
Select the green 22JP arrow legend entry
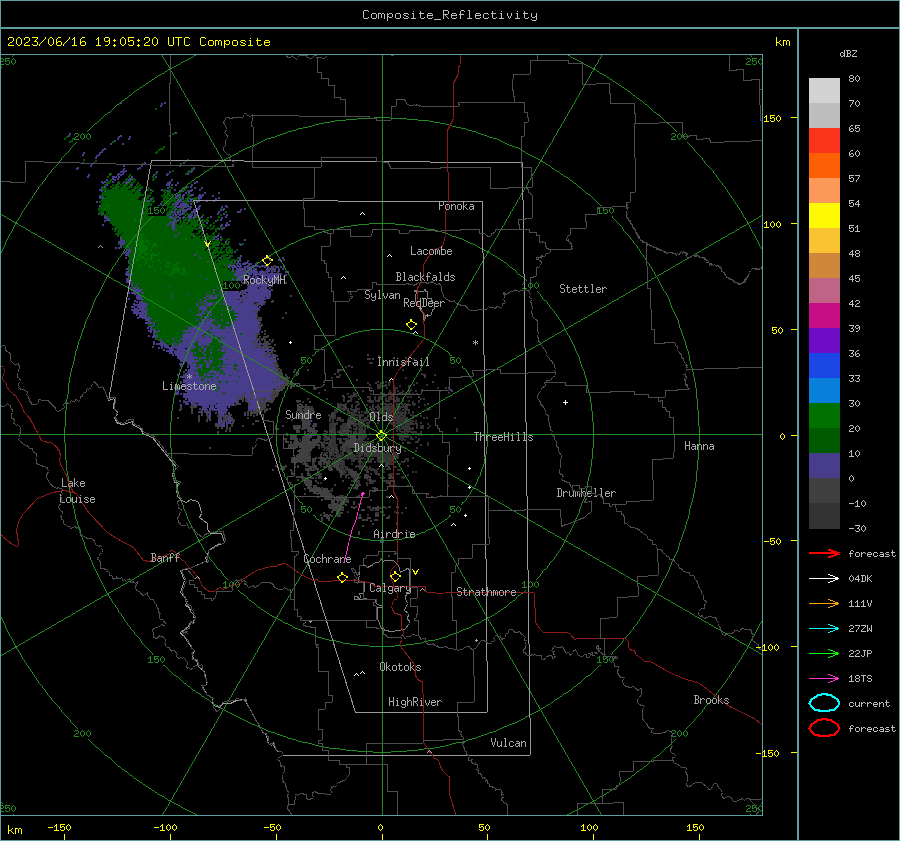click(824, 653)
